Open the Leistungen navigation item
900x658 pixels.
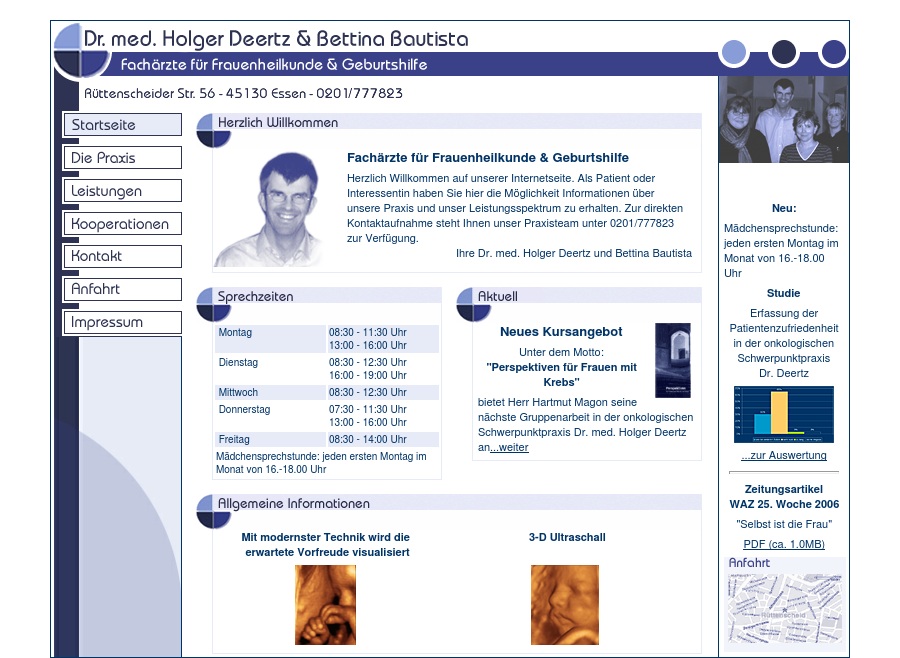[122, 191]
